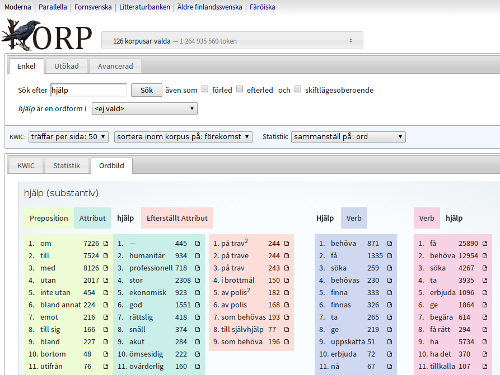Viewport: 500px width, 375px height.
Task: Open example sentences icon for 'finnas' row
Action: (389, 305)
